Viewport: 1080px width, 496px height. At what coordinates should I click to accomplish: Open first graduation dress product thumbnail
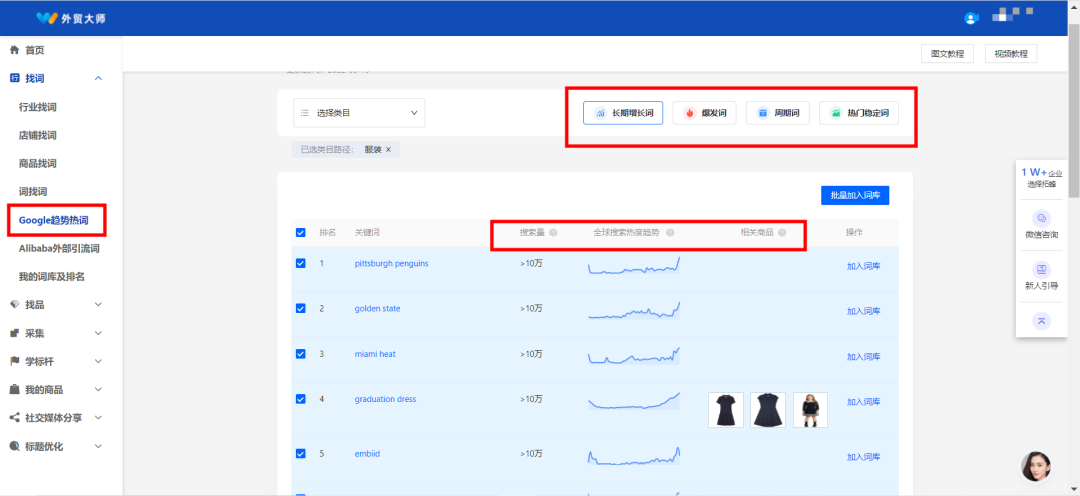point(726,410)
